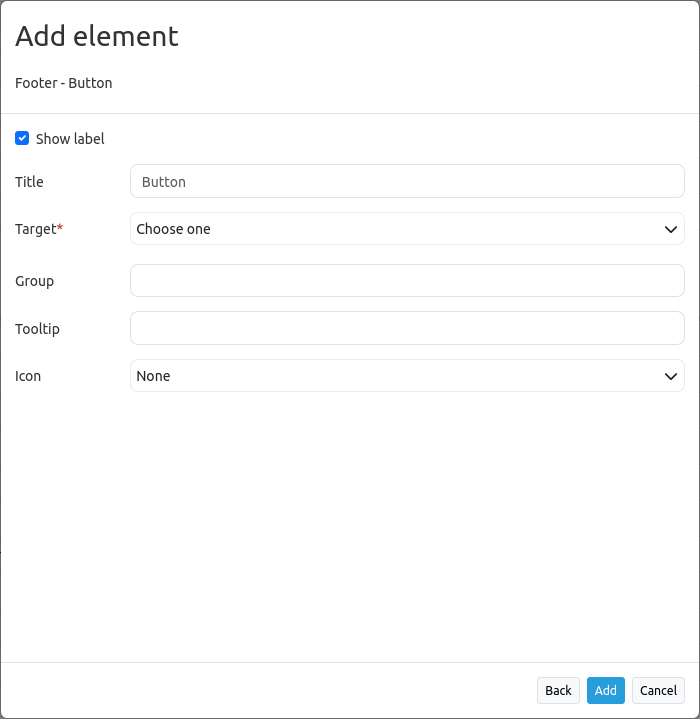Screen dimensions: 700x719
Task: Click the blue Add button
Action: coord(605,690)
